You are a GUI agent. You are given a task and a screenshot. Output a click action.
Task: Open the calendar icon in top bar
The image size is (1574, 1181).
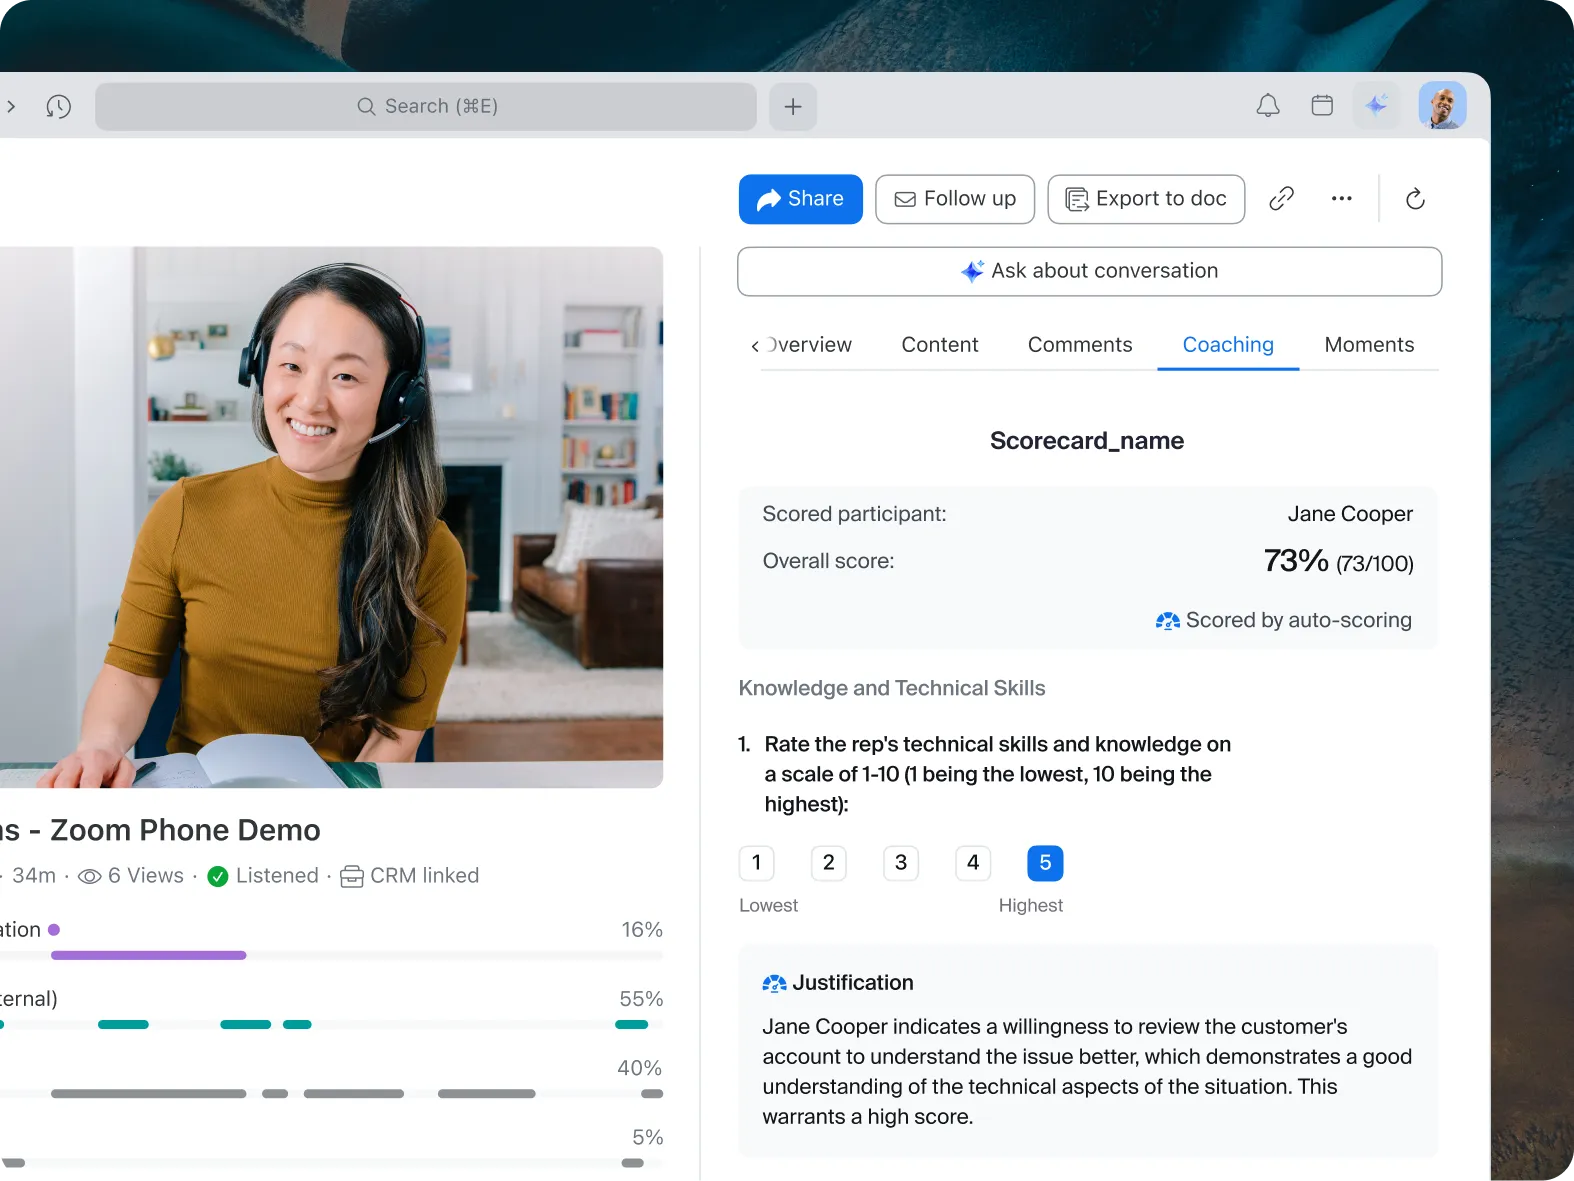tap(1322, 105)
